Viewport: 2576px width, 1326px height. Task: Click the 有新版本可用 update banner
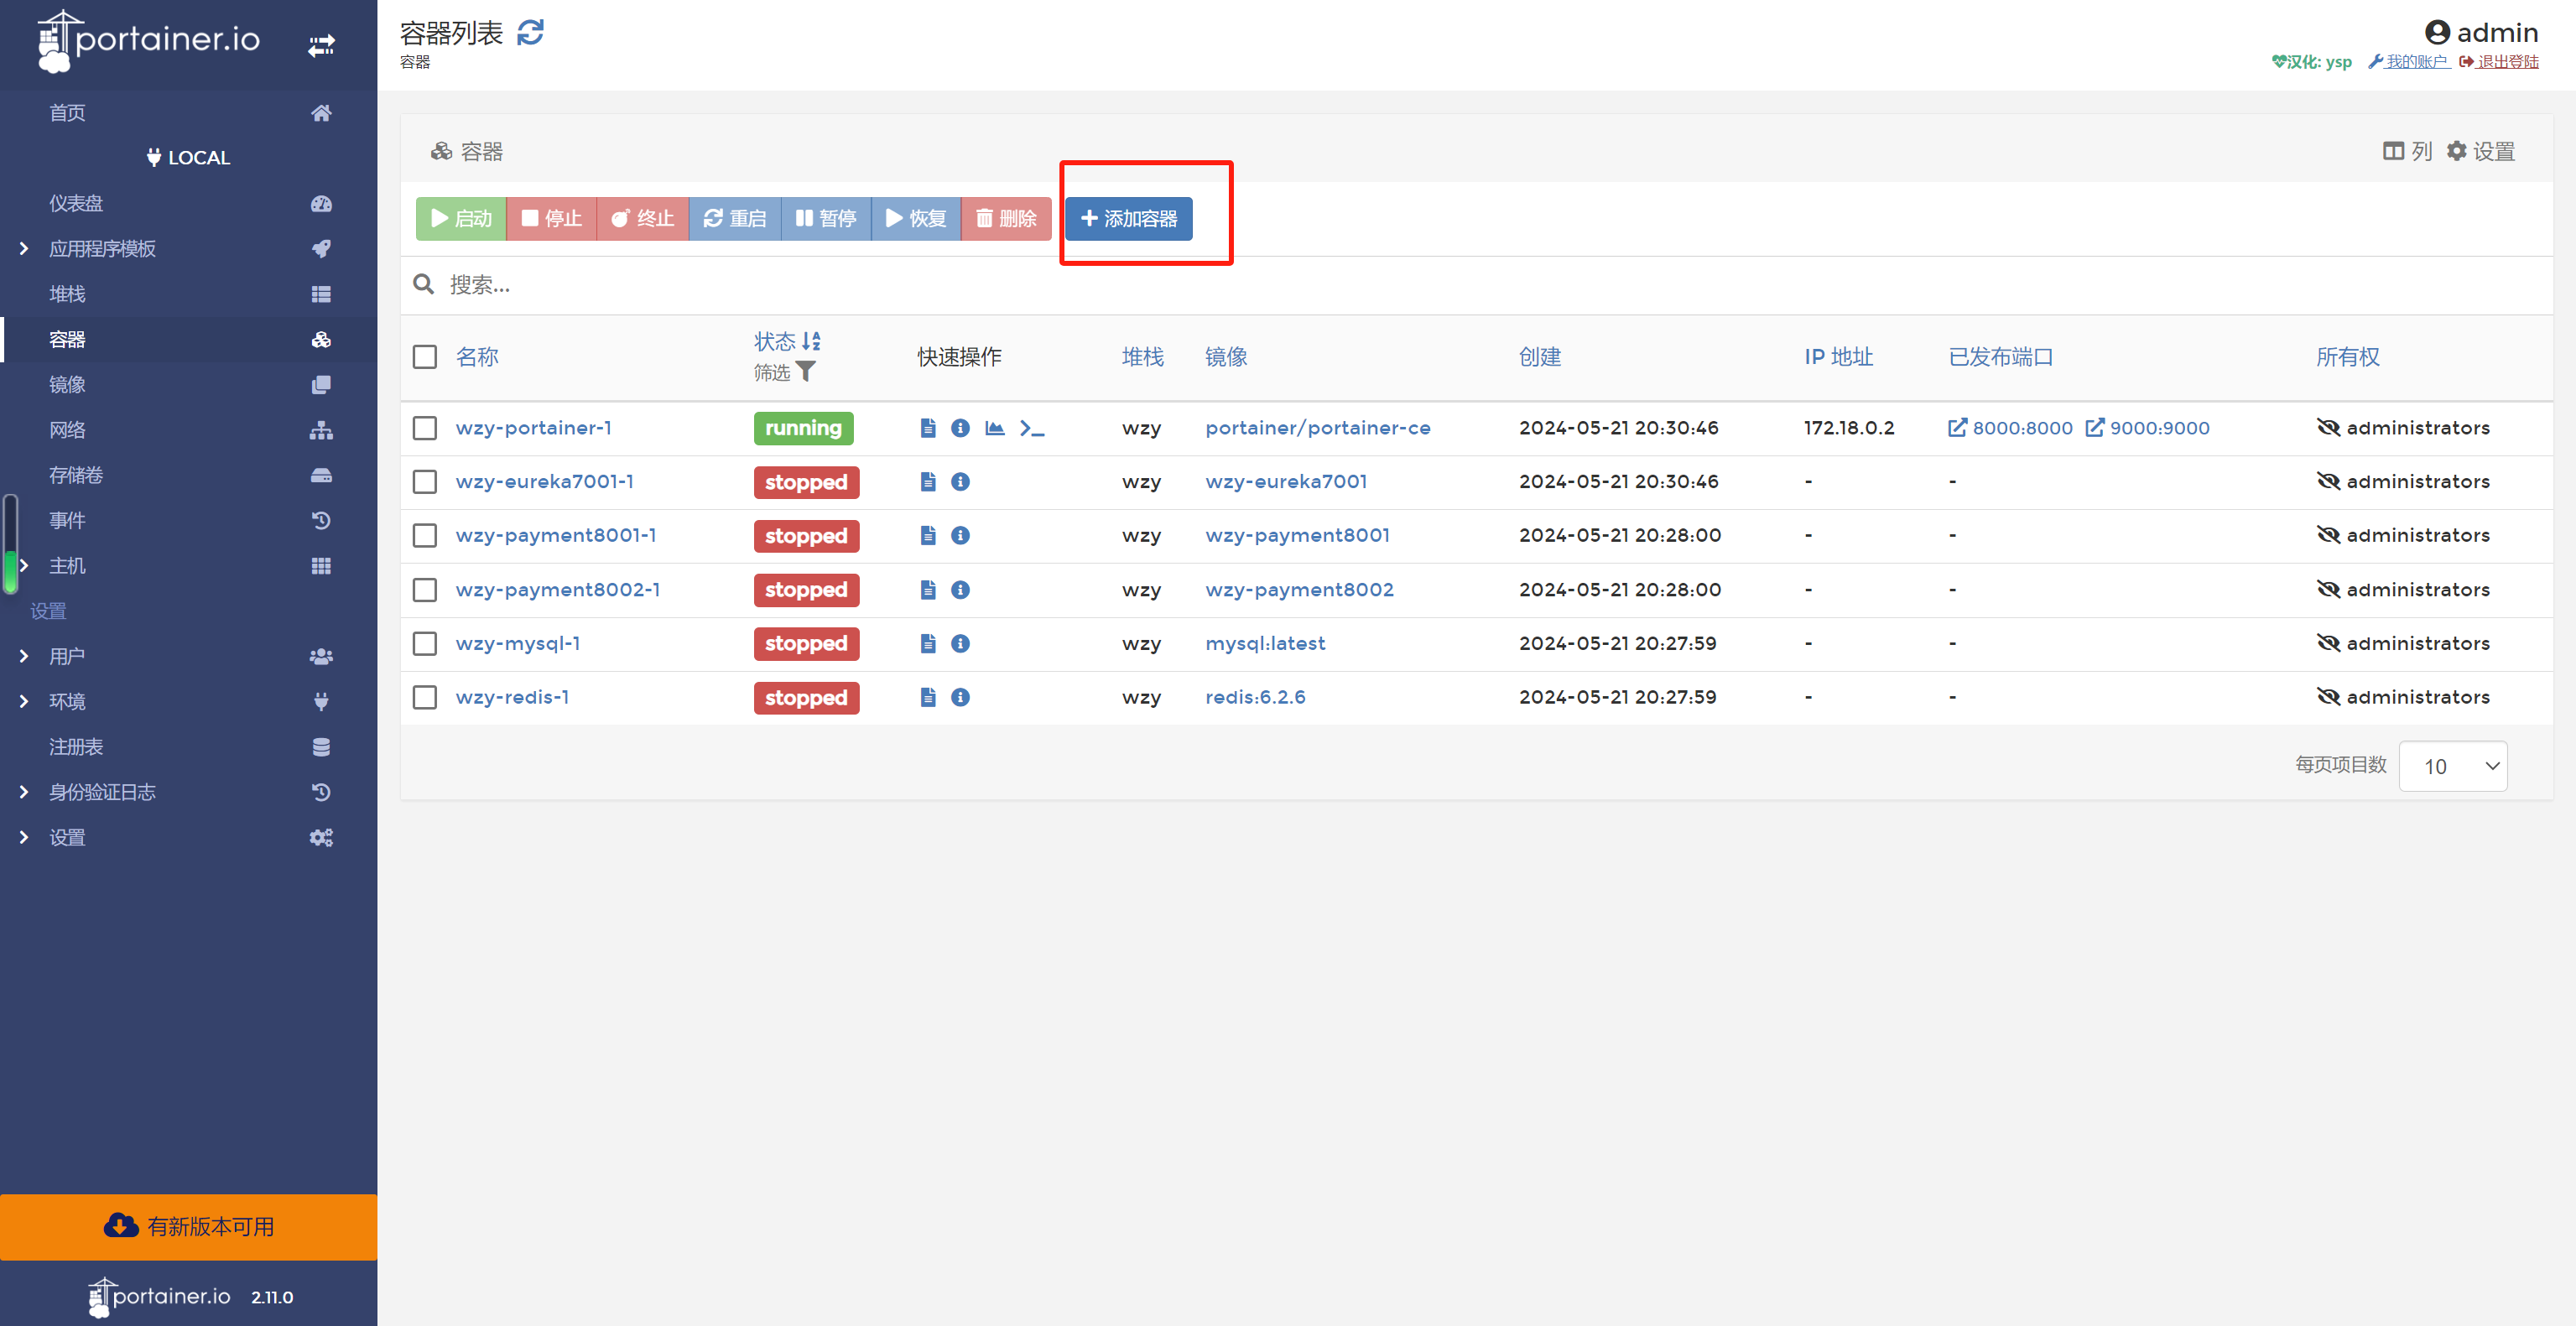[x=189, y=1226]
